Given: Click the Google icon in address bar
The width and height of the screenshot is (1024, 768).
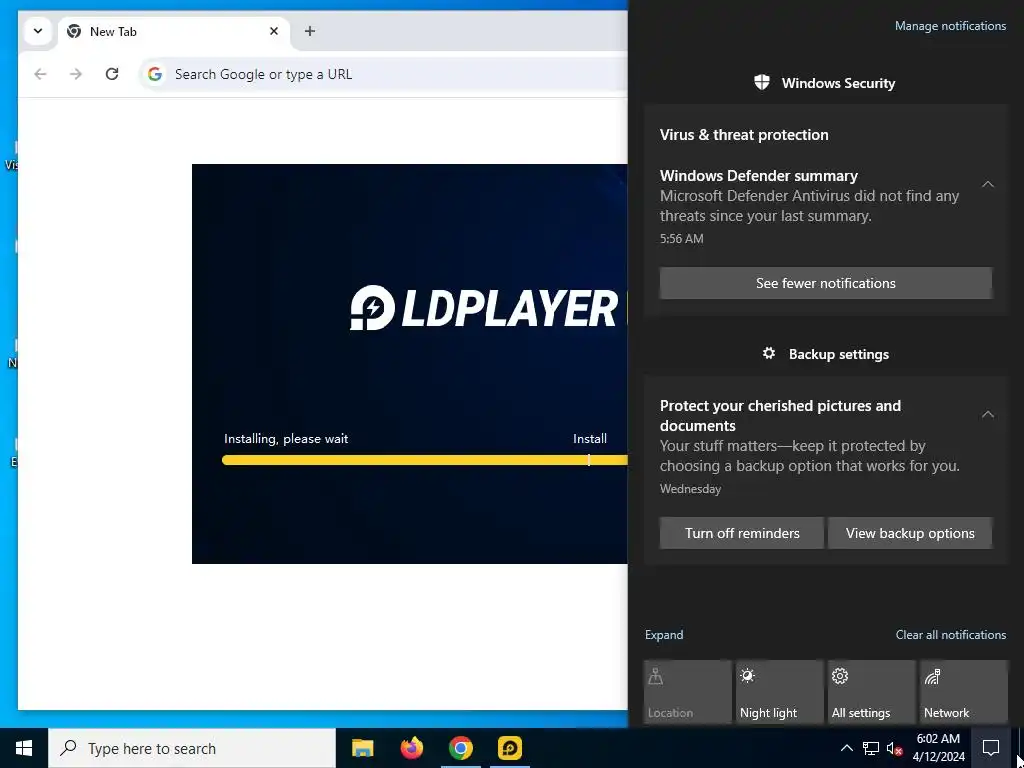Looking at the screenshot, I should tap(155, 74).
